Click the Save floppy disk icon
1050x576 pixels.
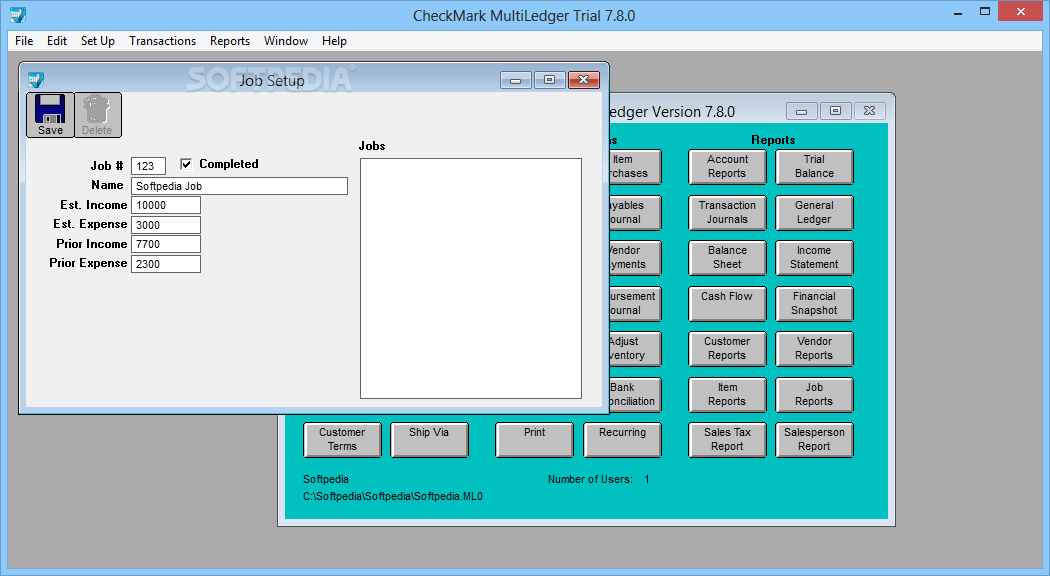[x=50, y=115]
